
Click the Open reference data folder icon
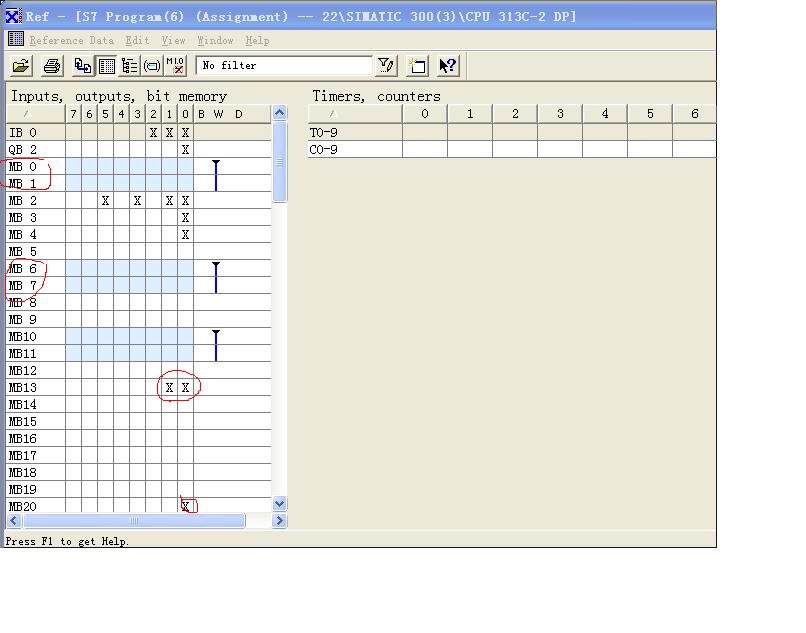(22, 66)
